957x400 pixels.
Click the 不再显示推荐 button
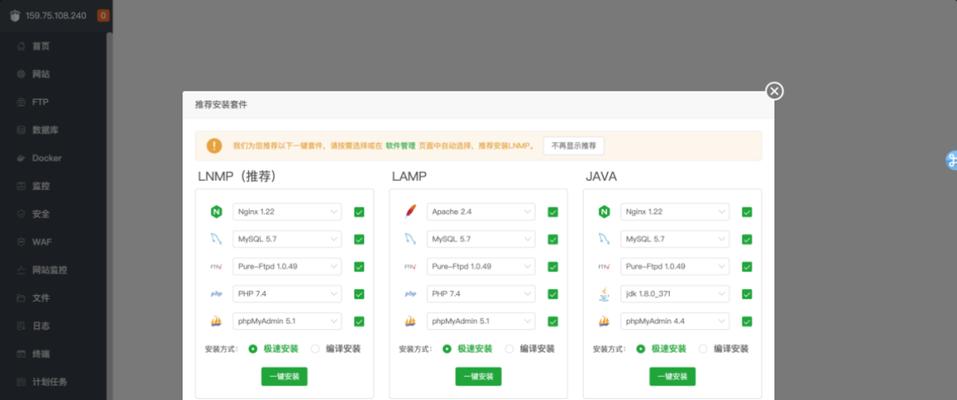(574, 146)
